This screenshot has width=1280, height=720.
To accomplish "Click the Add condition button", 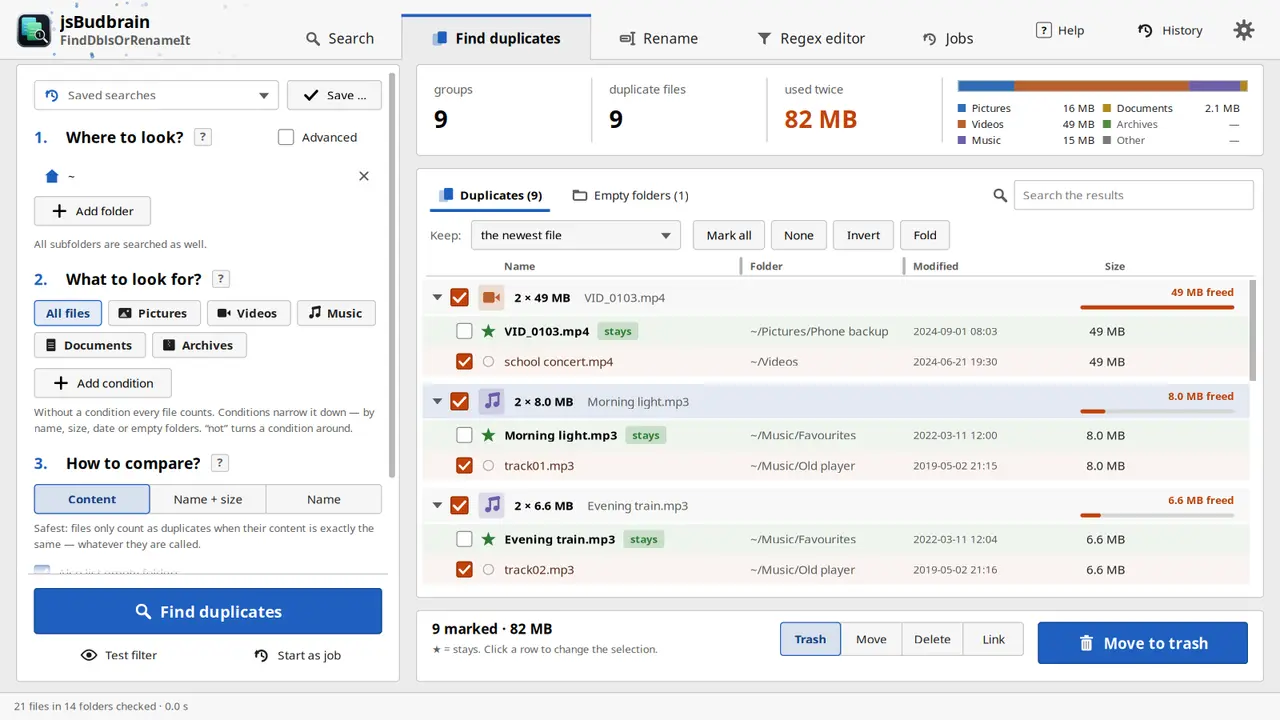I will tap(103, 383).
